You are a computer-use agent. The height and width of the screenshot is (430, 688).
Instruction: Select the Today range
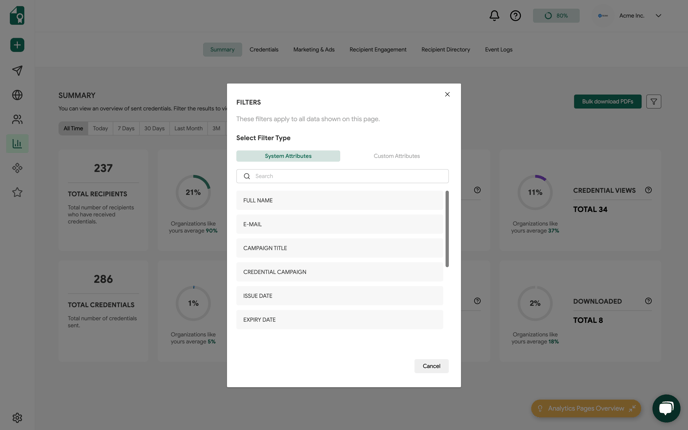tap(100, 129)
